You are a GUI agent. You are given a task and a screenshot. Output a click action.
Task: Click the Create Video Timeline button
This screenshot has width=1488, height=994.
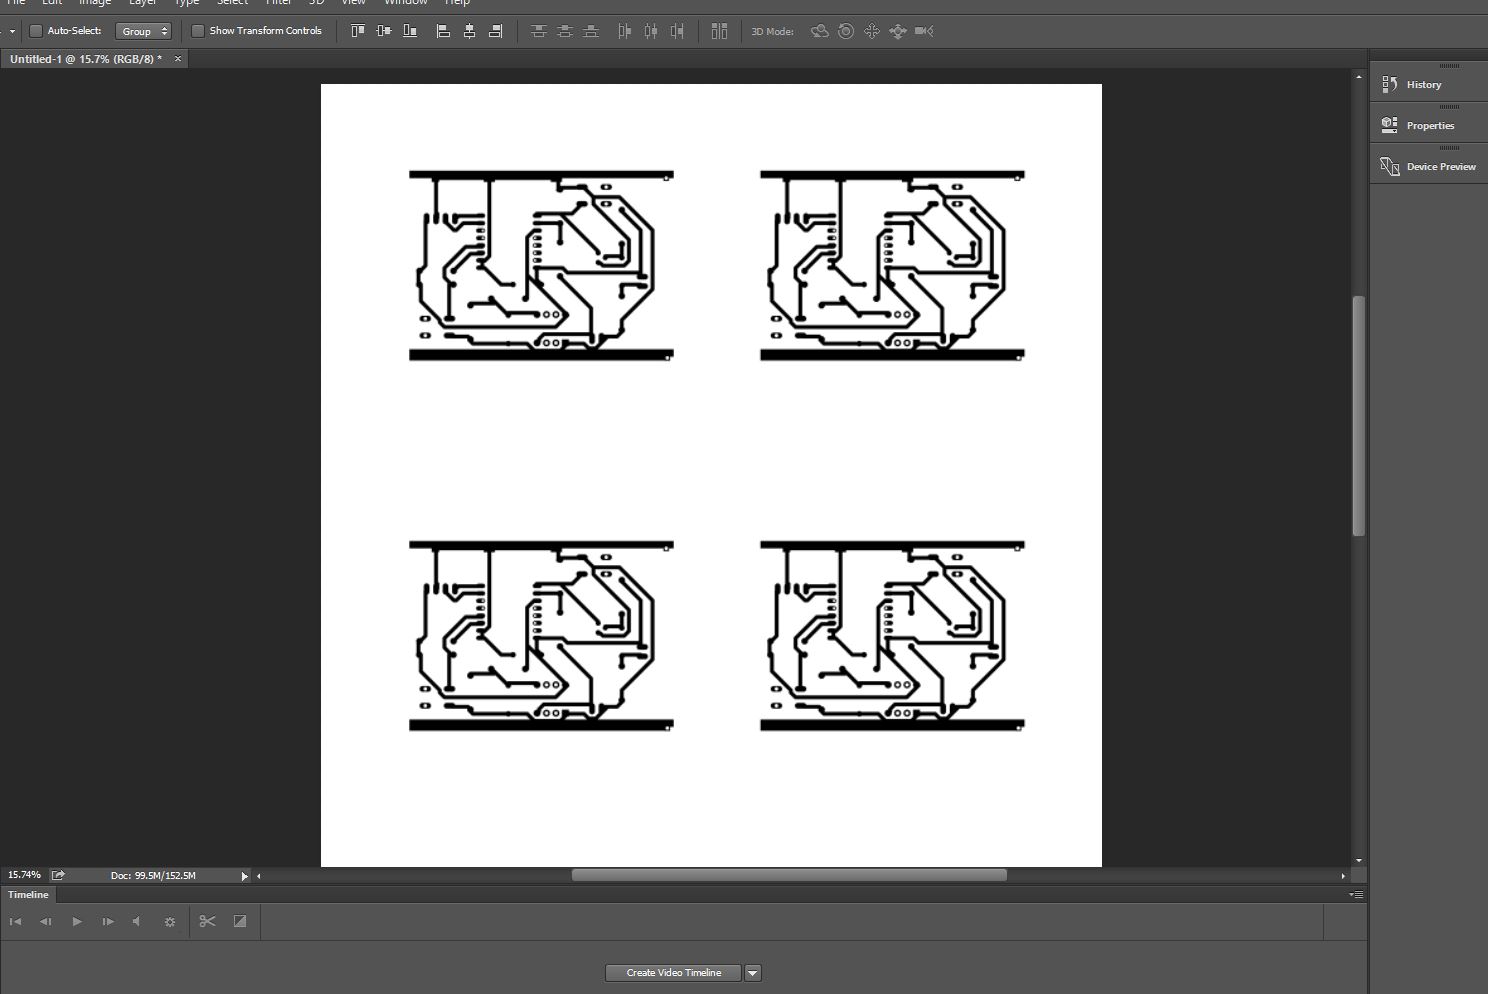click(673, 973)
